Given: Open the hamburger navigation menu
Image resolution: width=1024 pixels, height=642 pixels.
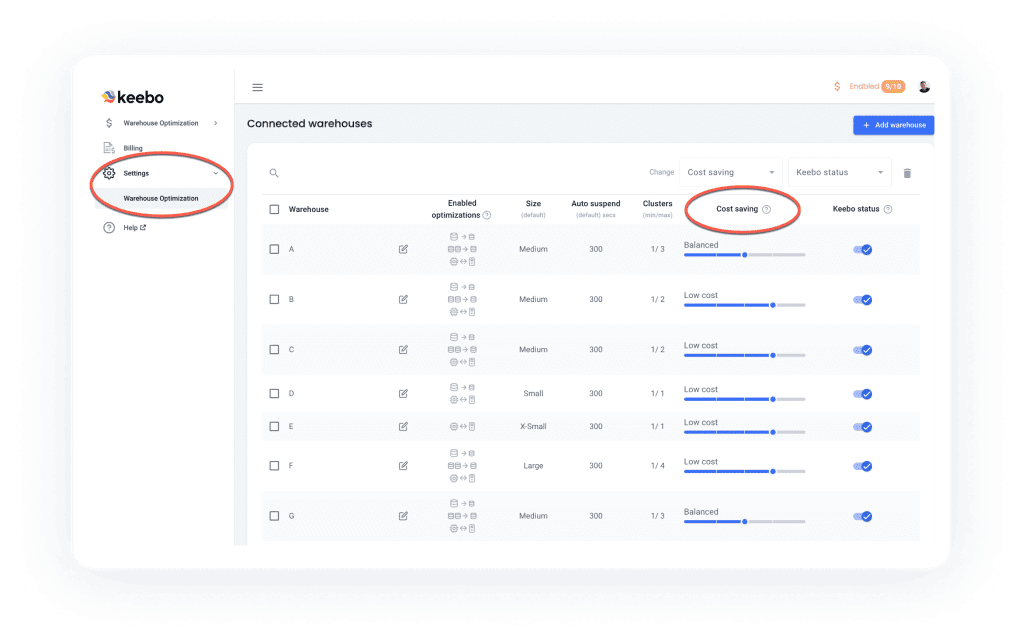Looking at the screenshot, I should pyautogui.click(x=257, y=87).
